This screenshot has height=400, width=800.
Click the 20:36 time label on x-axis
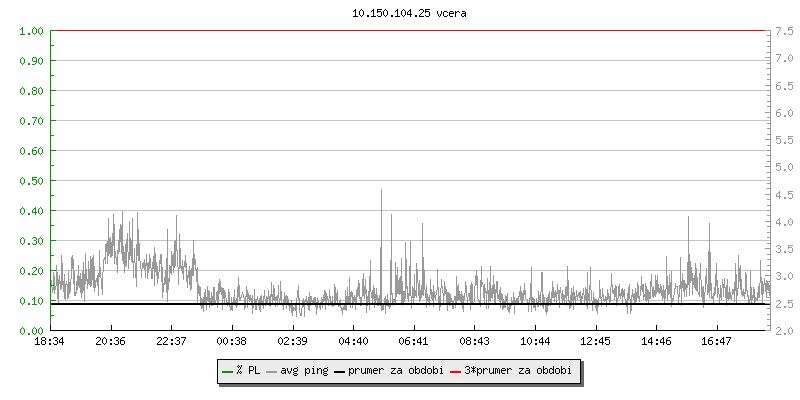(x=111, y=341)
